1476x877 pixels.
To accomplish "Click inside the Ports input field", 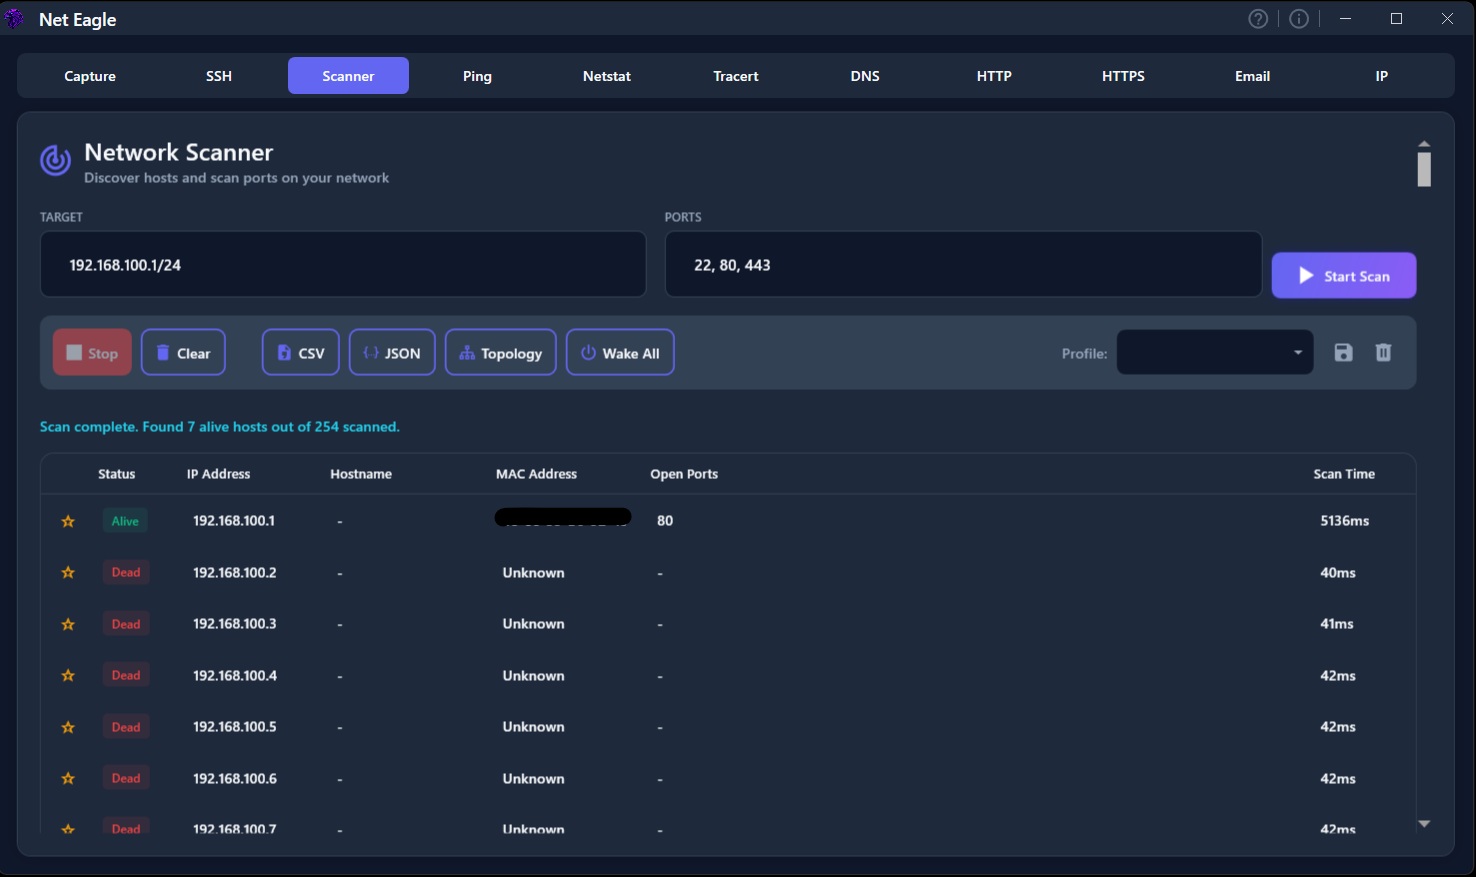I will [x=962, y=264].
